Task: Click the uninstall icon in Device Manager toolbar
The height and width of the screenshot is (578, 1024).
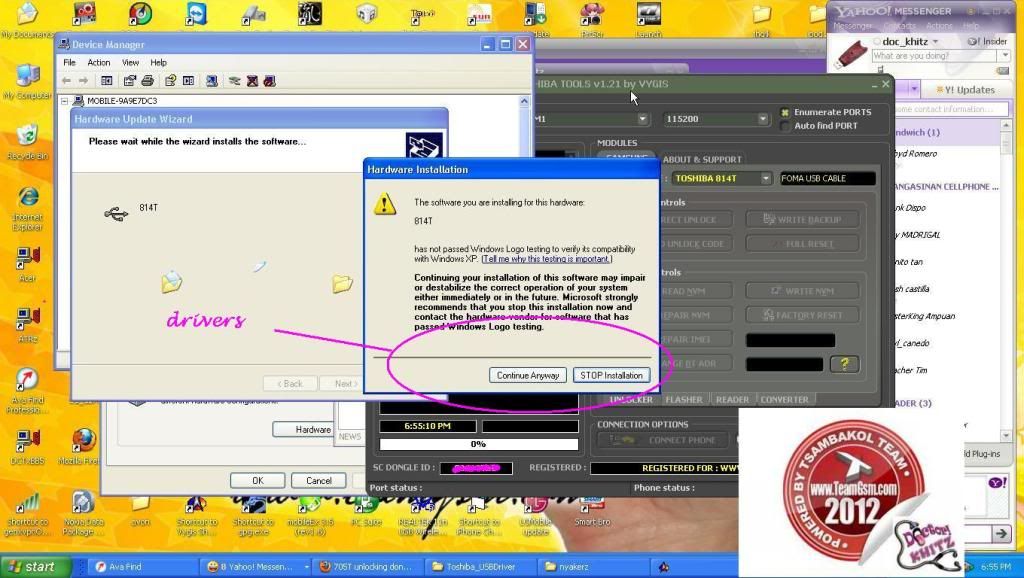Action: click(x=253, y=81)
